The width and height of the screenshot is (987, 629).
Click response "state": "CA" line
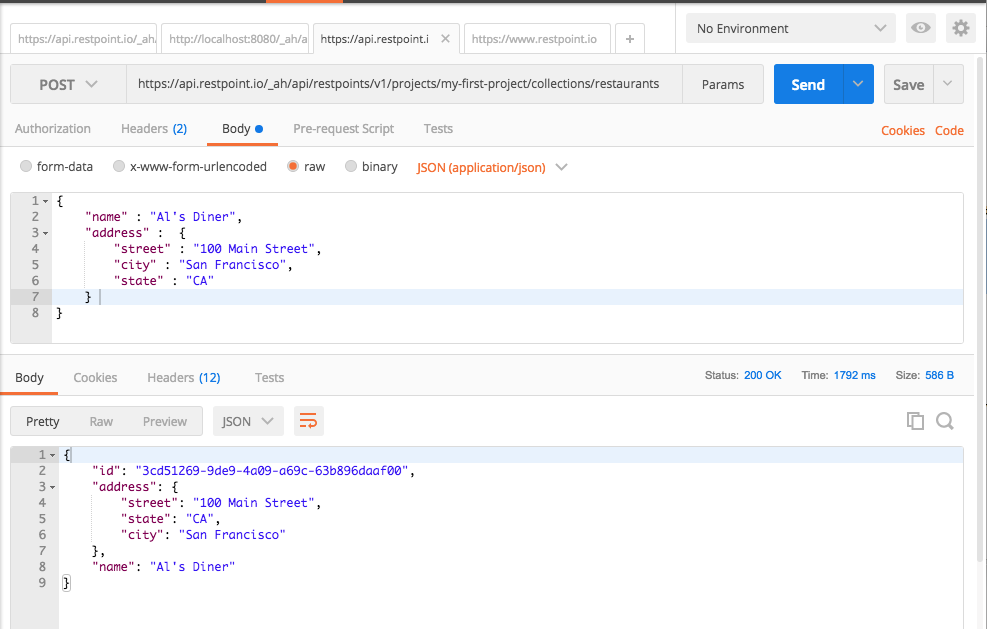171,519
